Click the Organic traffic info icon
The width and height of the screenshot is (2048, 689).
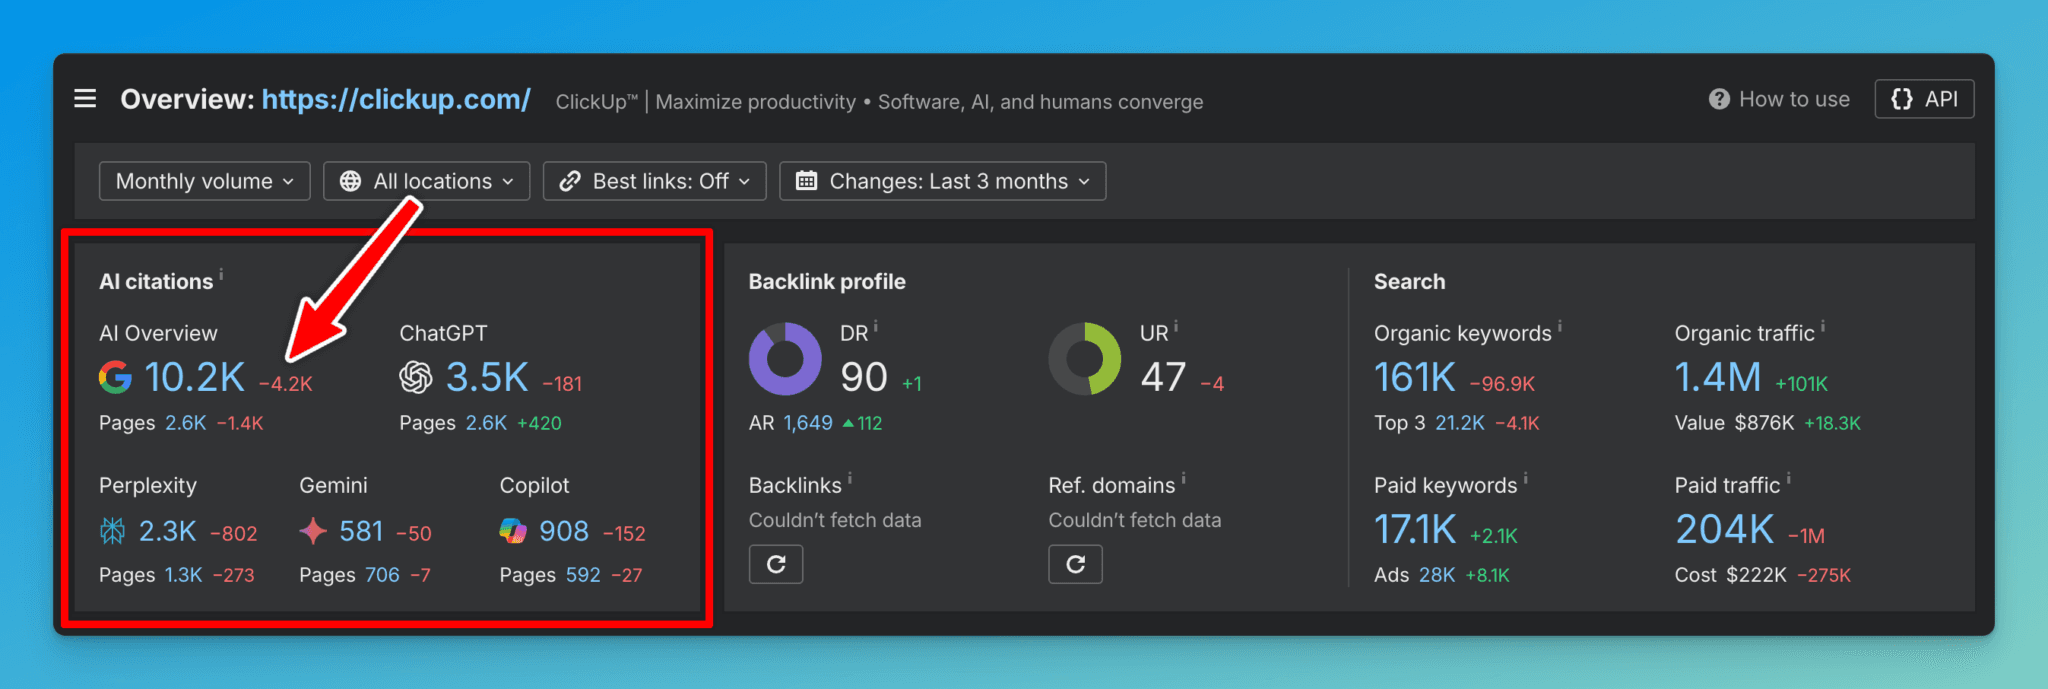[1823, 326]
